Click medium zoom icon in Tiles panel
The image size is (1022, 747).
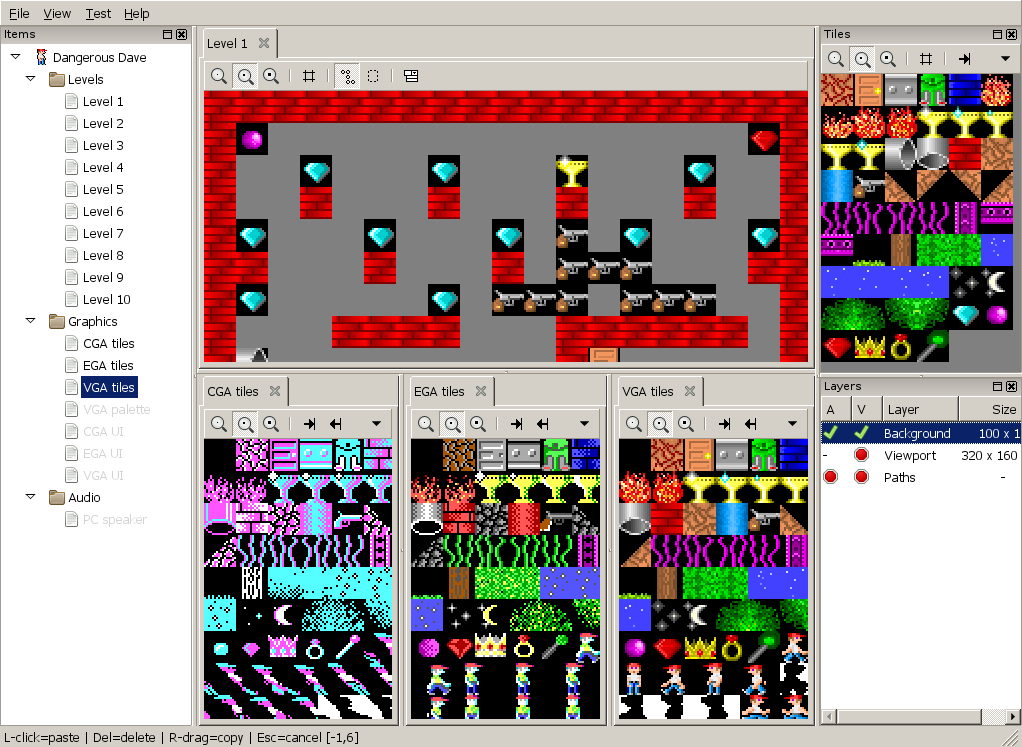[862, 59]
